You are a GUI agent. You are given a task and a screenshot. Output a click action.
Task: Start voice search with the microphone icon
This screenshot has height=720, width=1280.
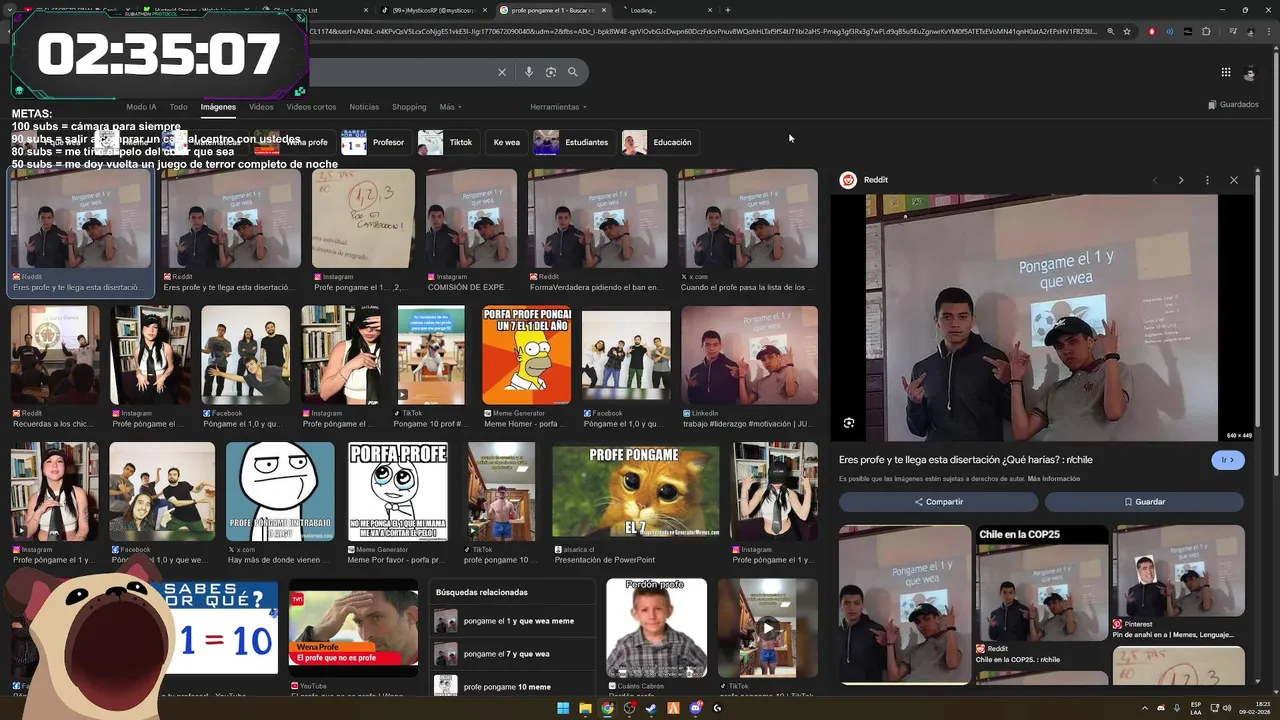click(x=529, y=72)
